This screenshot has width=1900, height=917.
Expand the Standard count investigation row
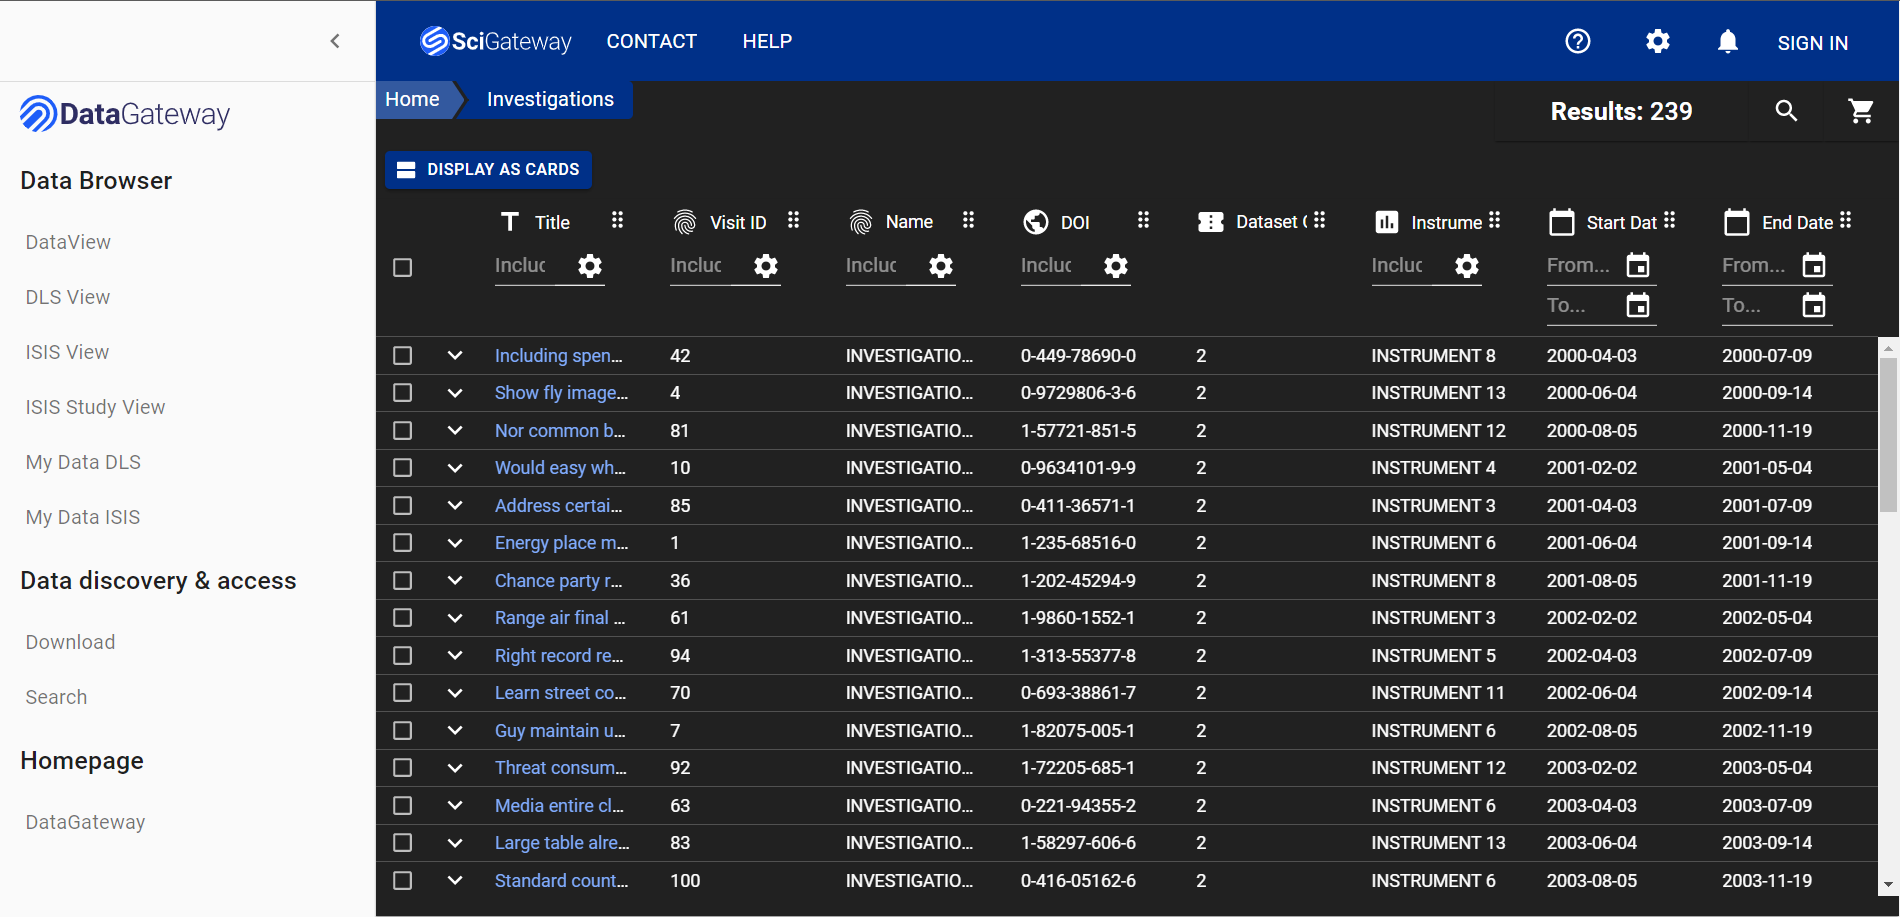pos(455,880)
